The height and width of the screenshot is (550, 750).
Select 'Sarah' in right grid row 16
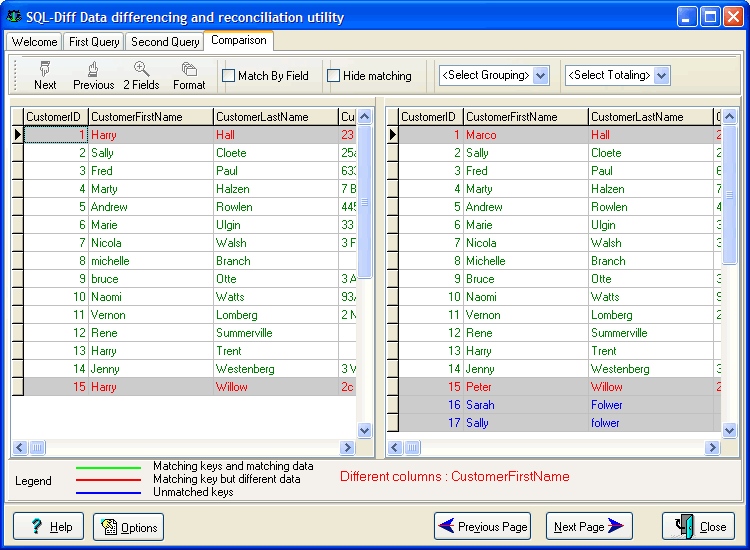(x=480, y=405)
